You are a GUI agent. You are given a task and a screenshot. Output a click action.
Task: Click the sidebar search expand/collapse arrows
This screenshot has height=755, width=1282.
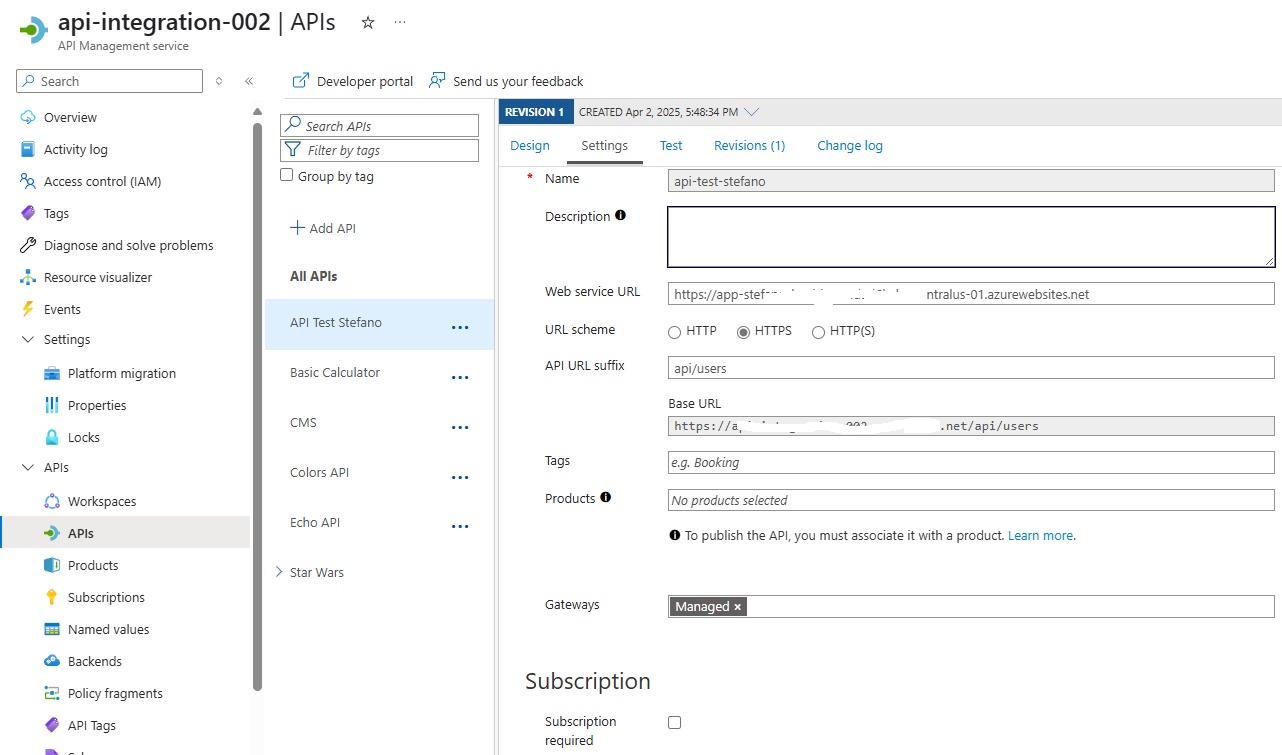[219, 81]
